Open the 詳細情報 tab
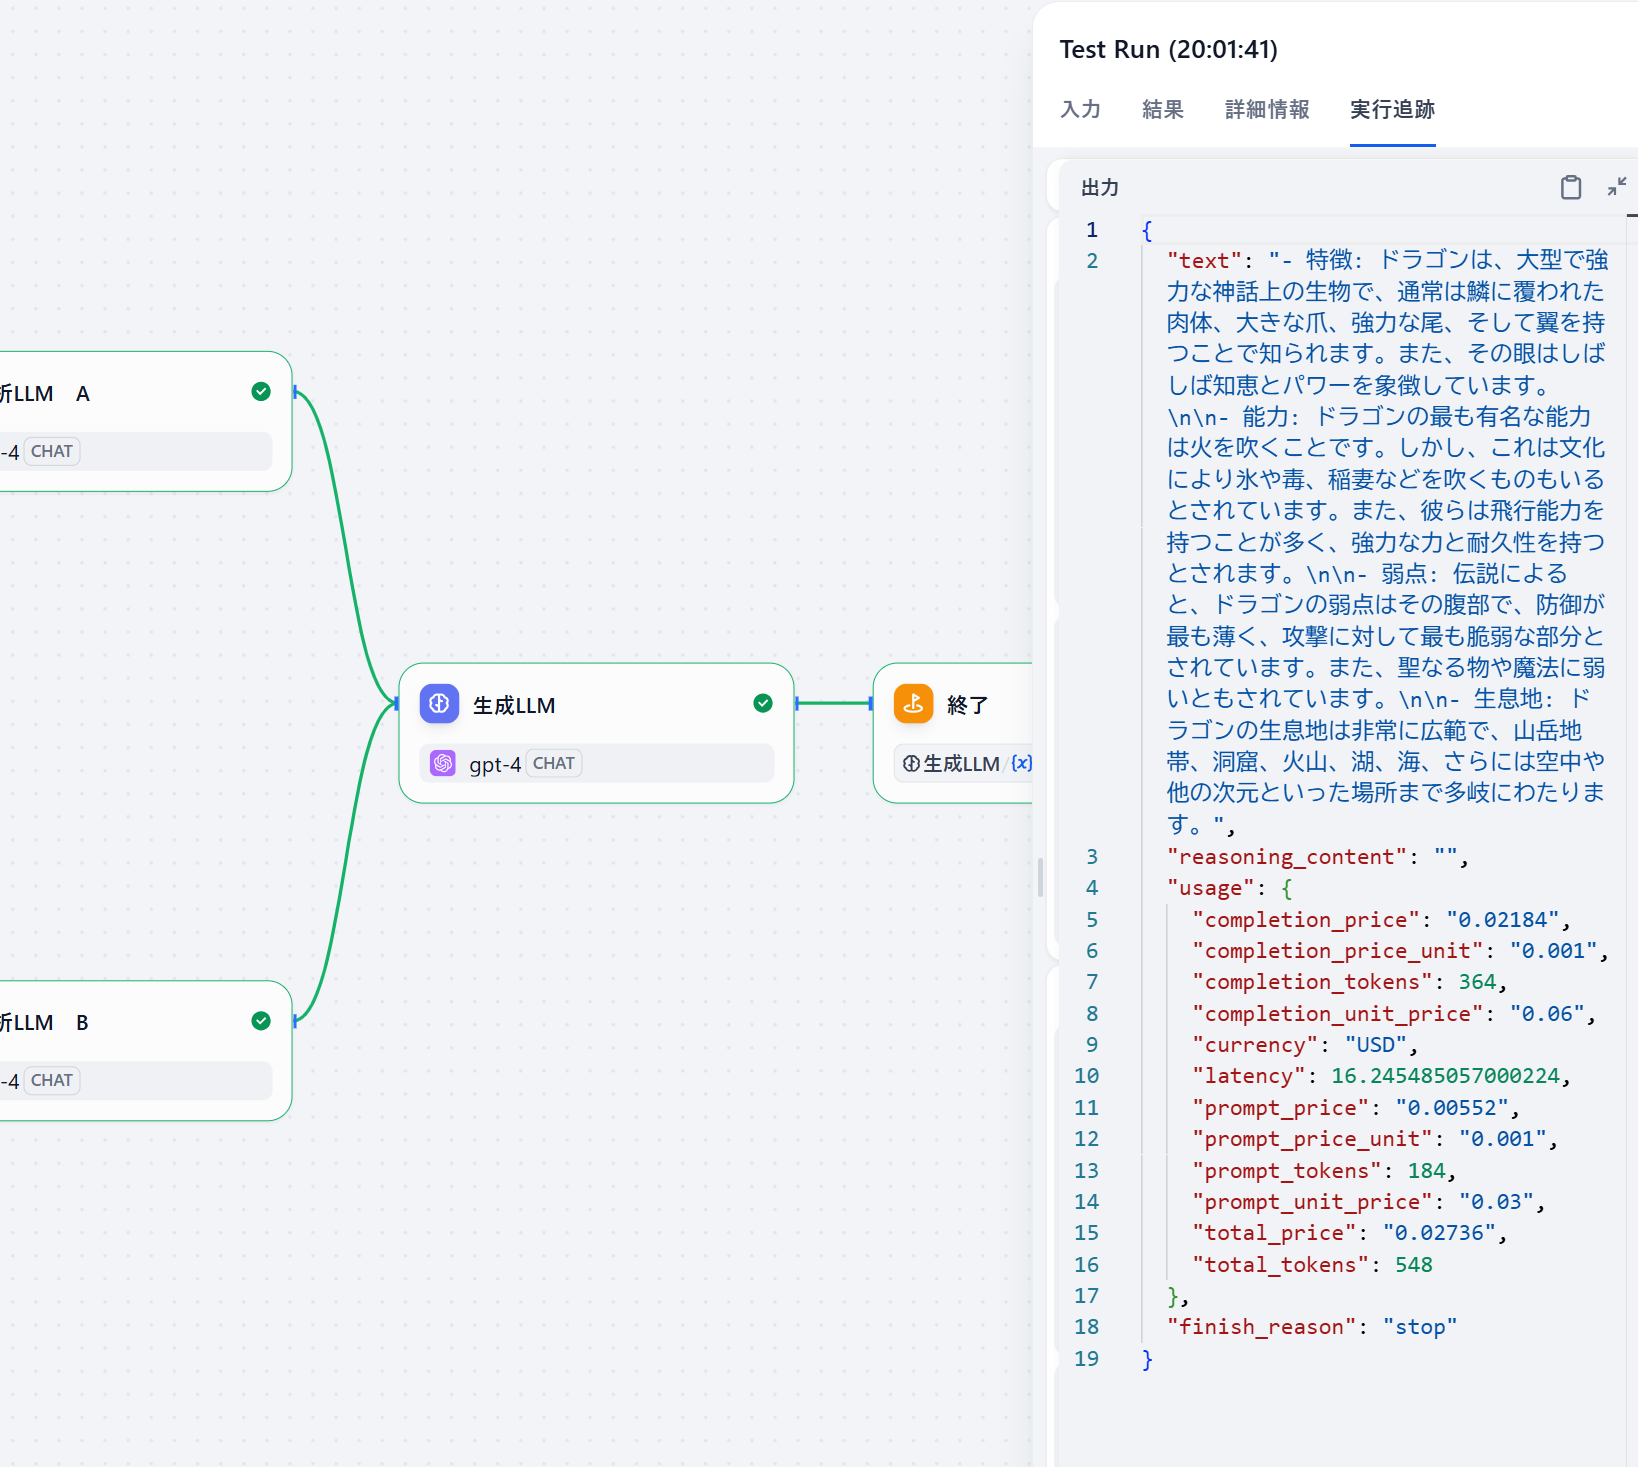This screenshot has height=1467, width=1638. tap(1267, 110)
